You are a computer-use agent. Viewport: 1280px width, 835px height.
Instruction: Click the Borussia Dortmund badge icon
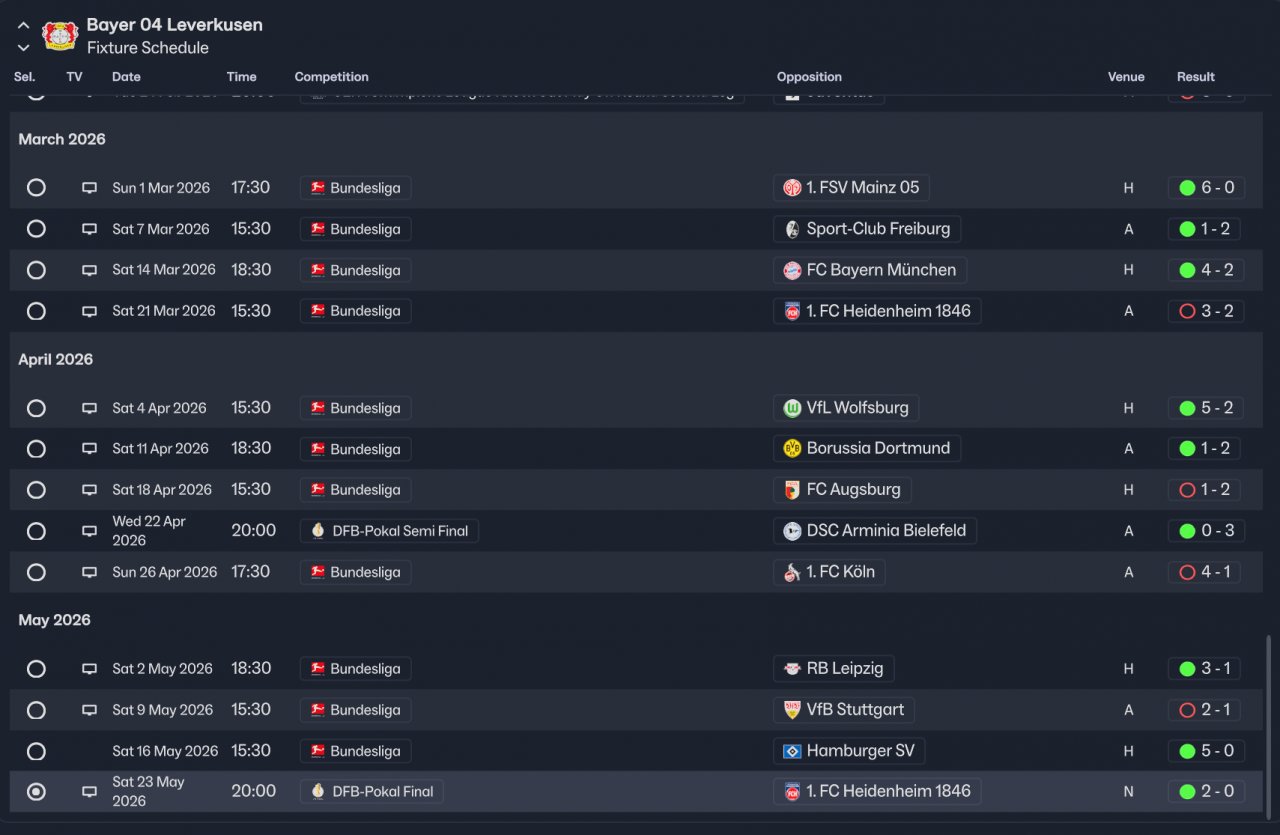[x=792, y=448]
